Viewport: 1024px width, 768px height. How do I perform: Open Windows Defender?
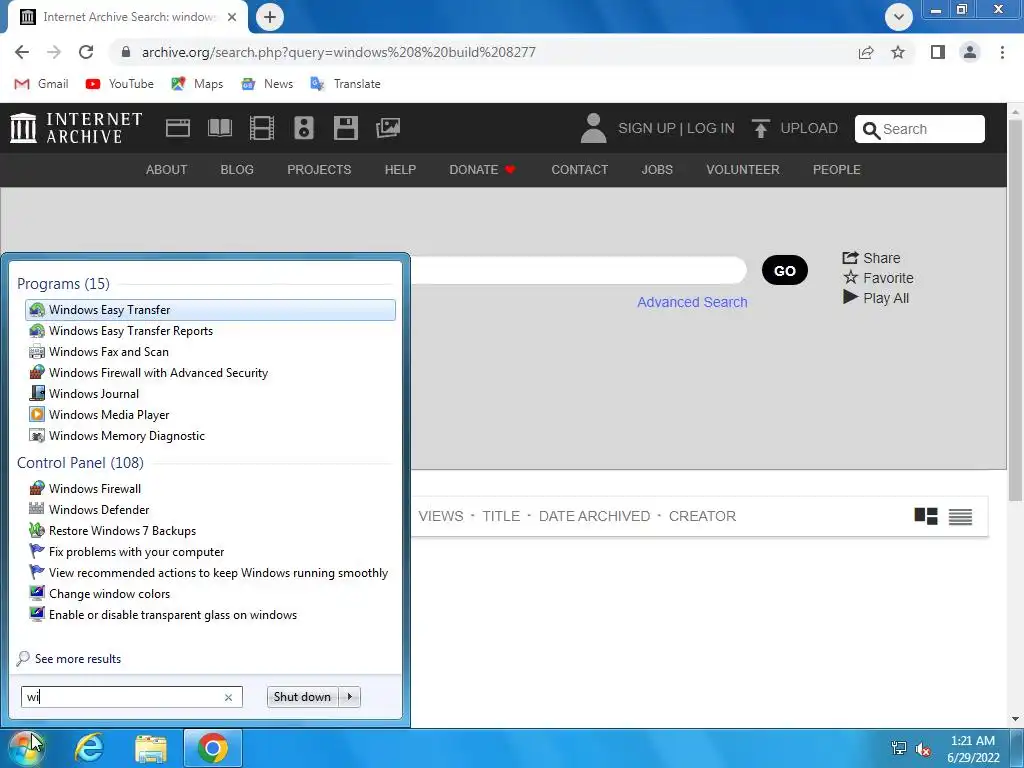89,509
